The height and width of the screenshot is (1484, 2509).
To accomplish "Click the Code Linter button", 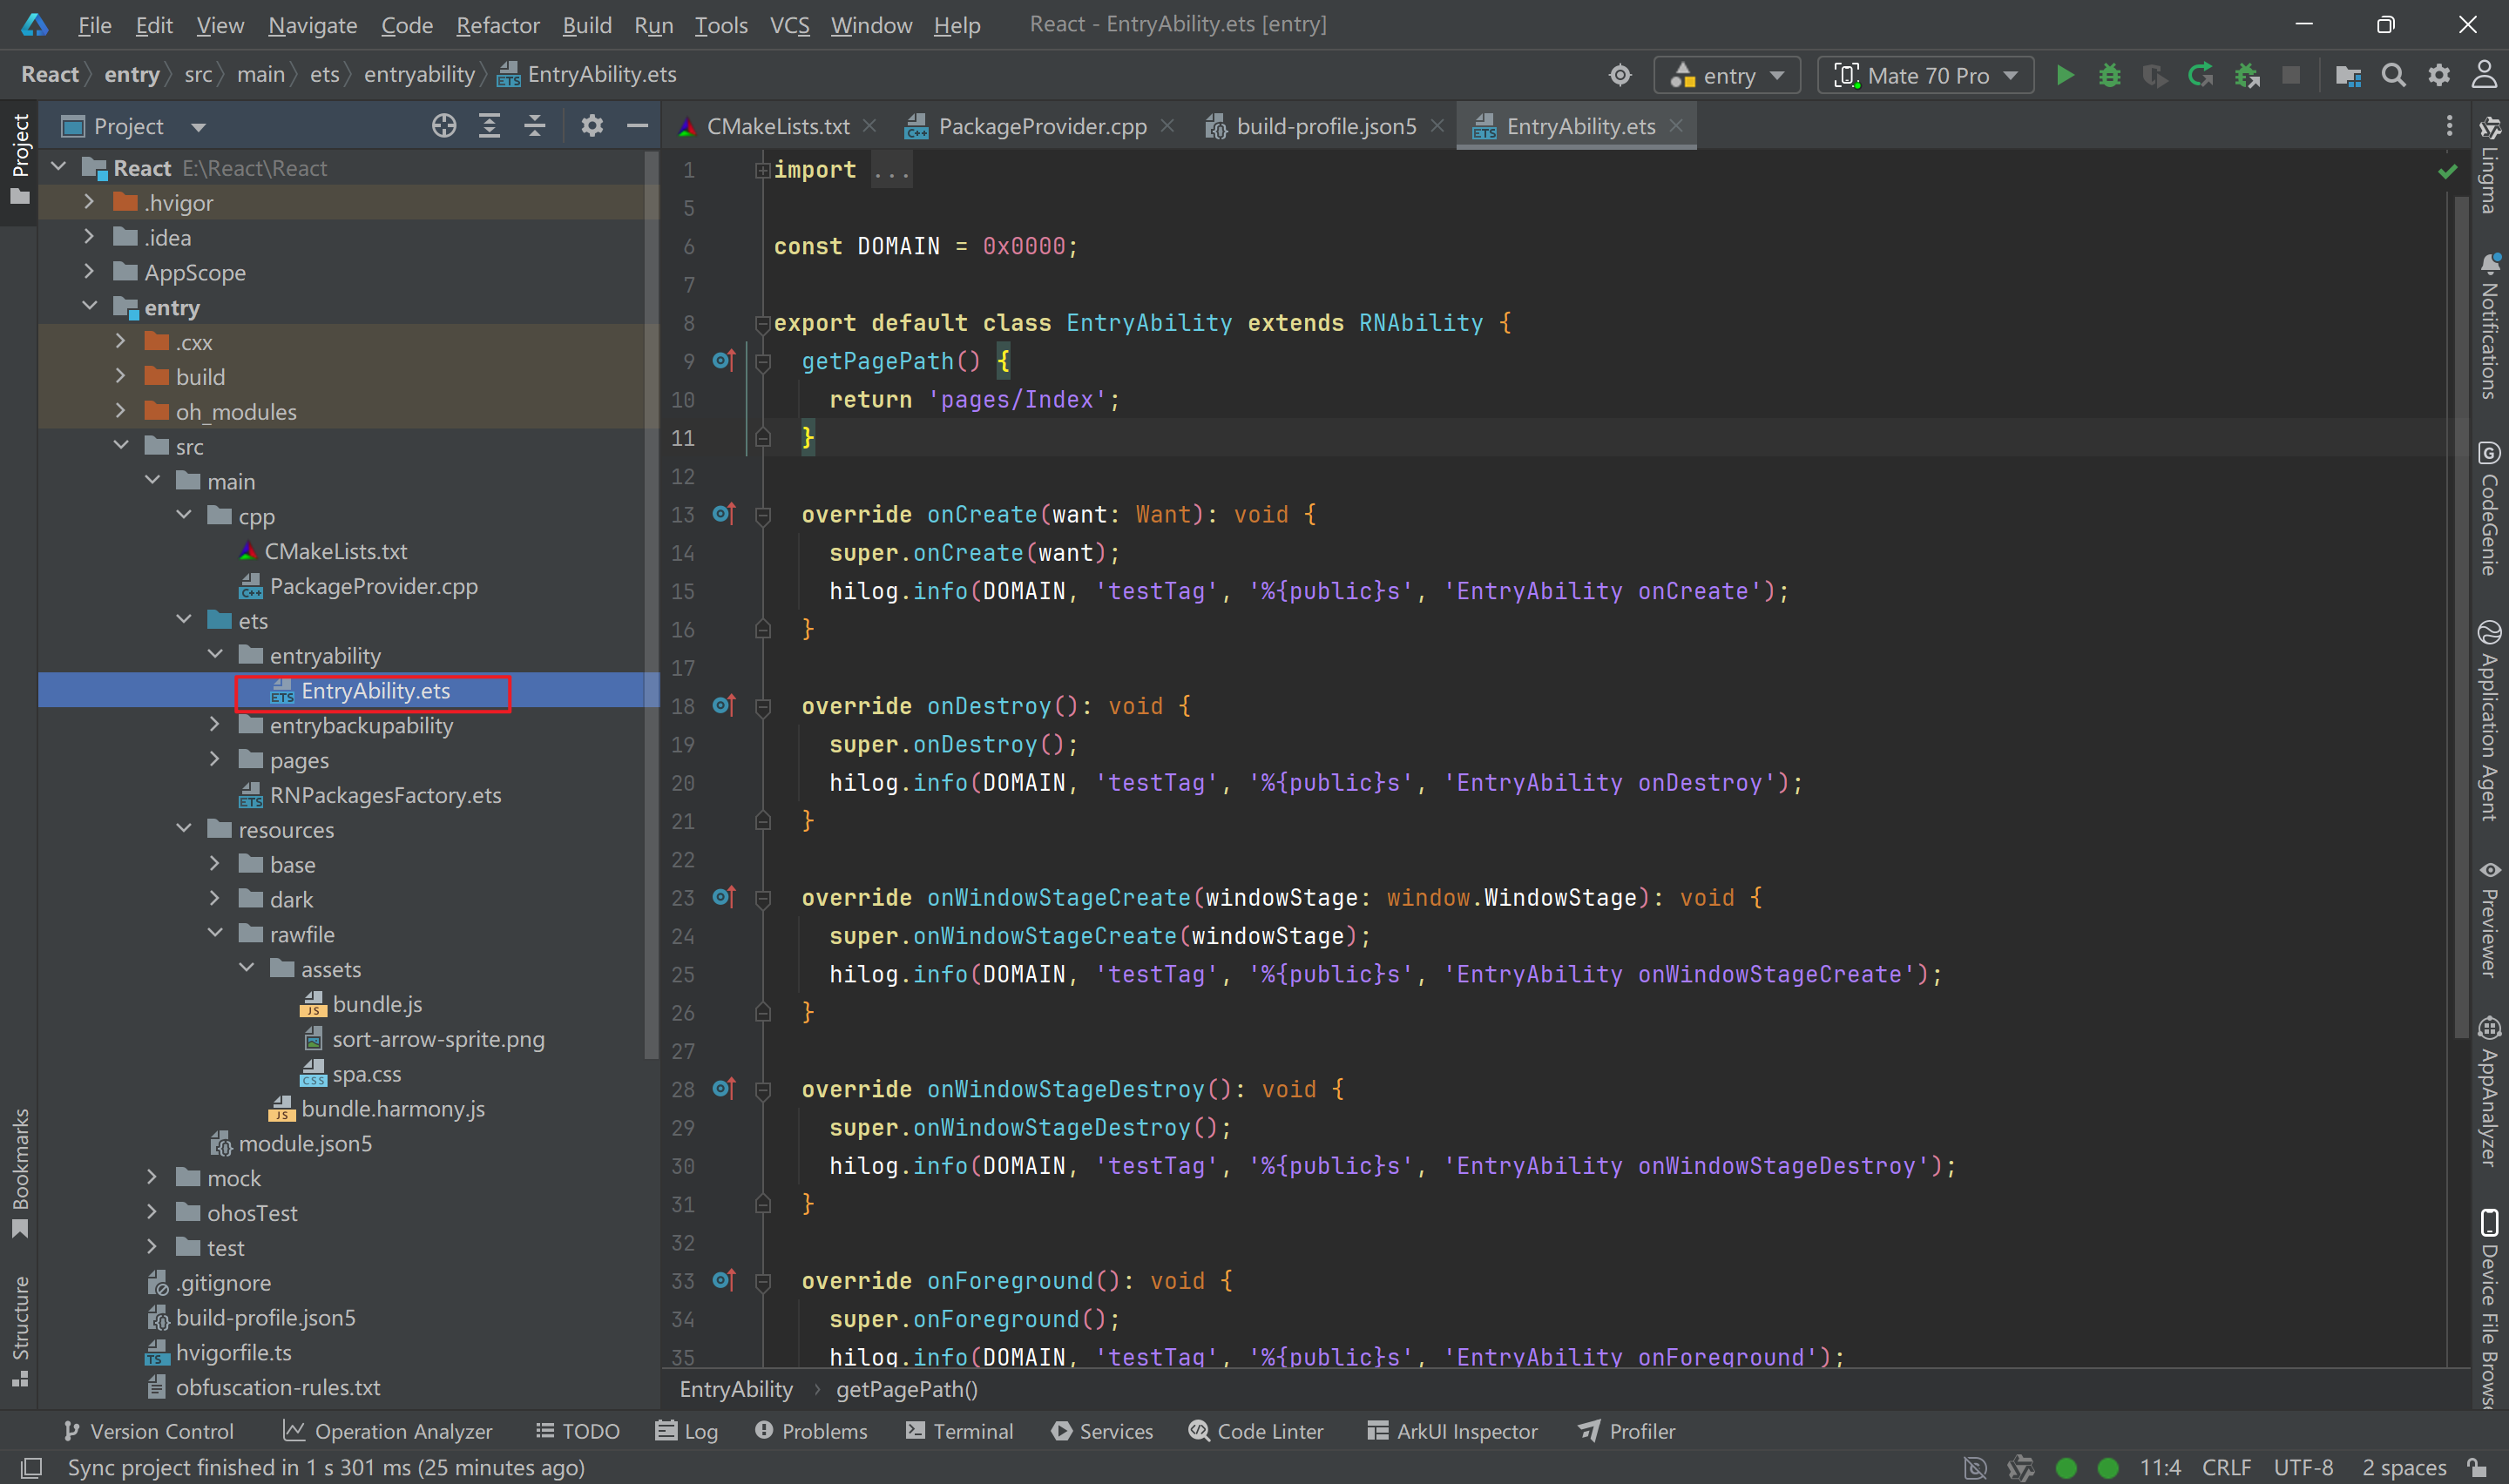I will coord(1255,1431).
